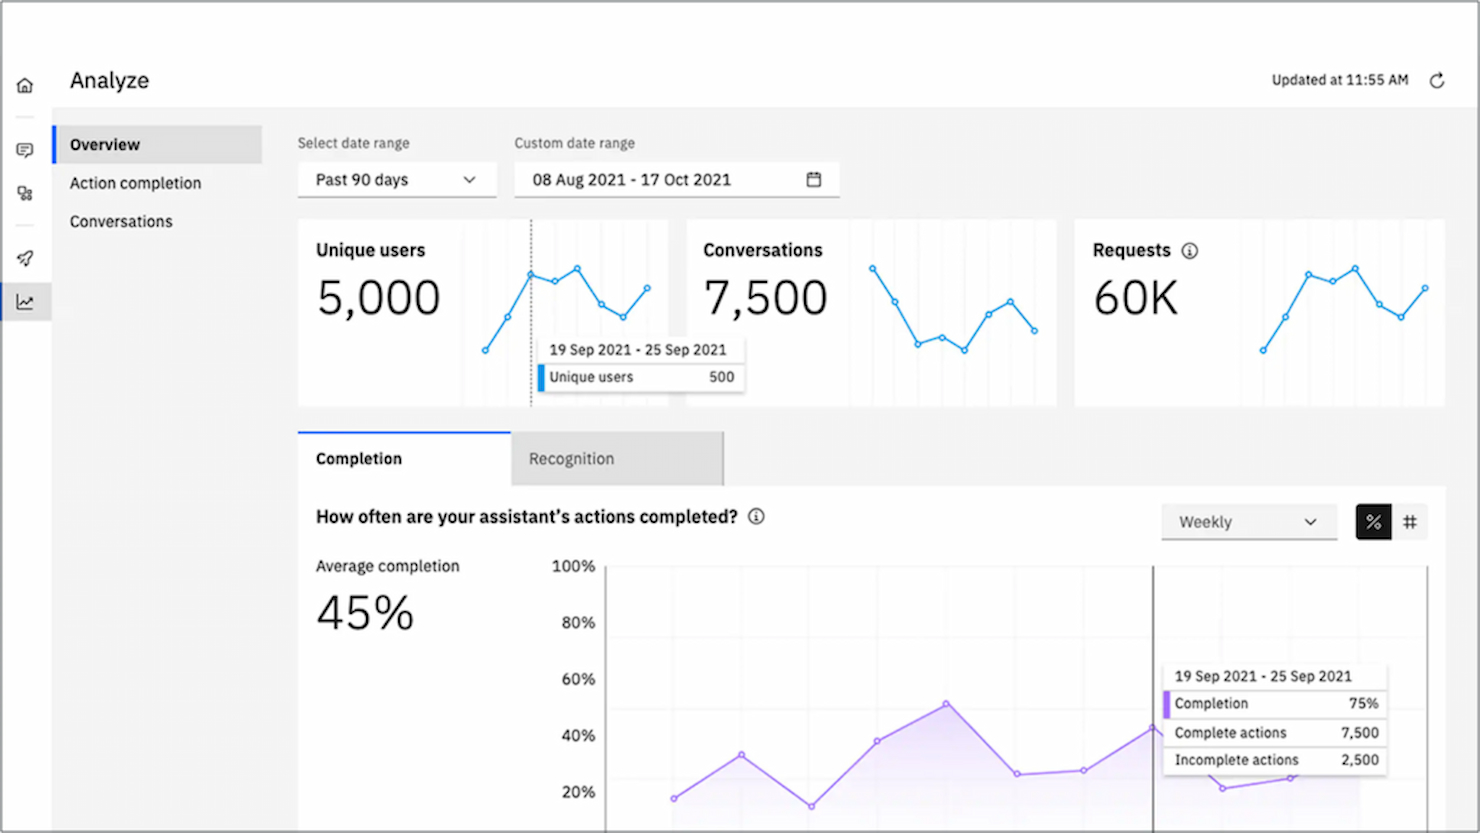Select the Analyze chart icon in sidebar
Viewport: 1480px width, 833px height.
pos(24,300)
